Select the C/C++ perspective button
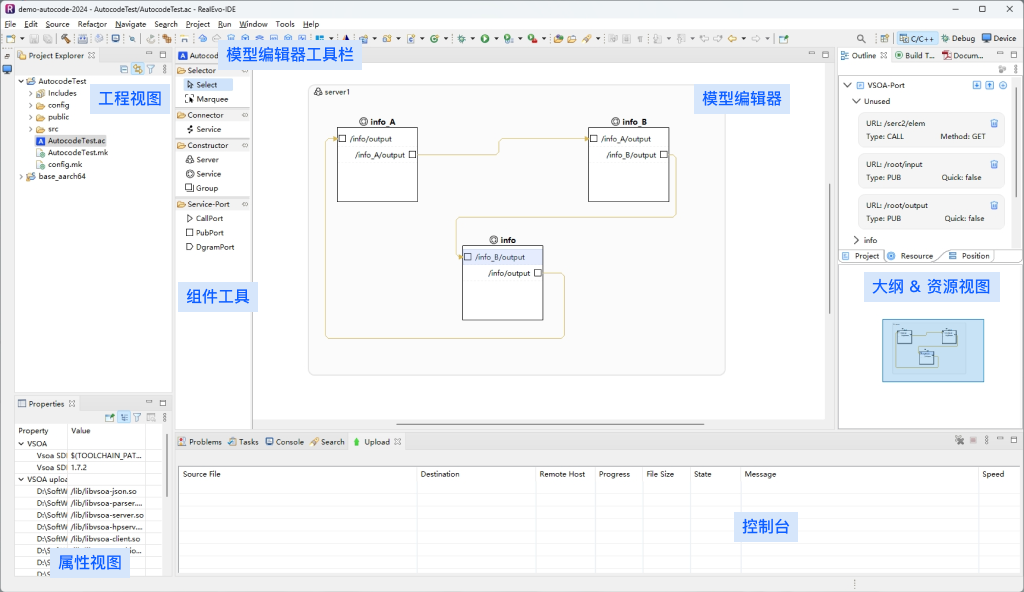Screen dimensions: 1024x592 tap(917, 39)
